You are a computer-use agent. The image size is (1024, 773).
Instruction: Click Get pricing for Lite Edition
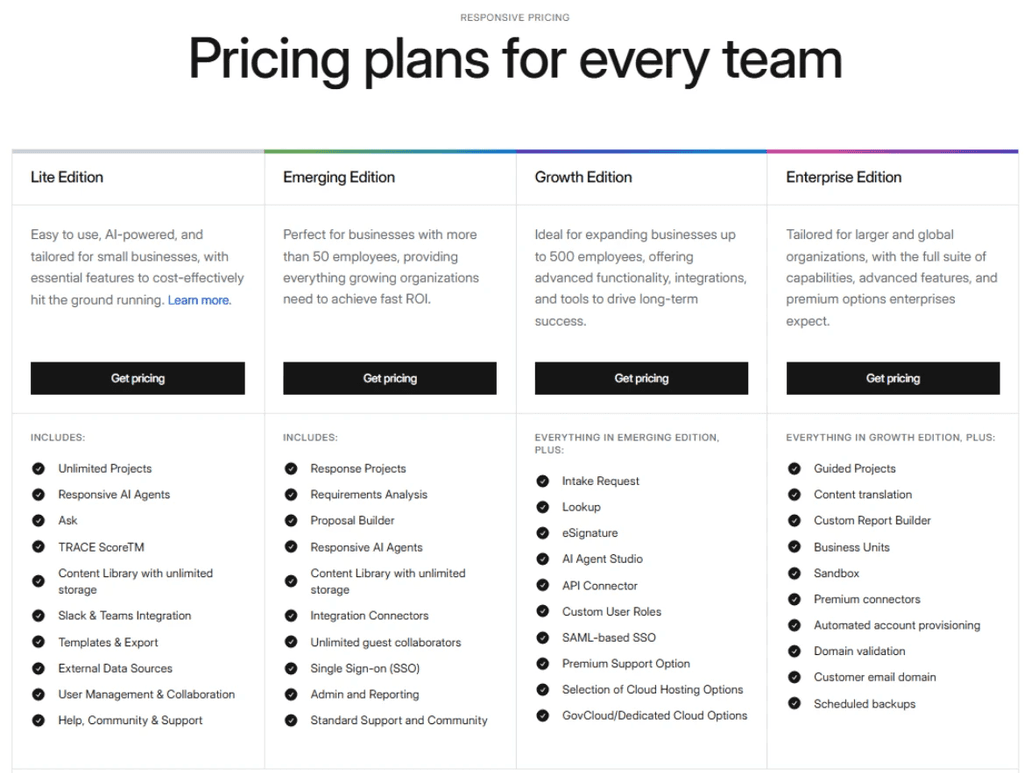[x=137, y=378]
